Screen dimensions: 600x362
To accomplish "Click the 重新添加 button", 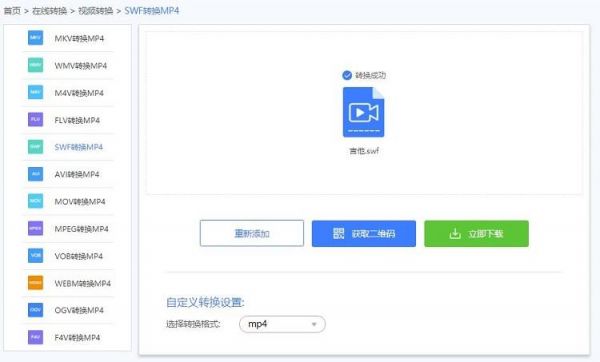I will pos(252,233).
